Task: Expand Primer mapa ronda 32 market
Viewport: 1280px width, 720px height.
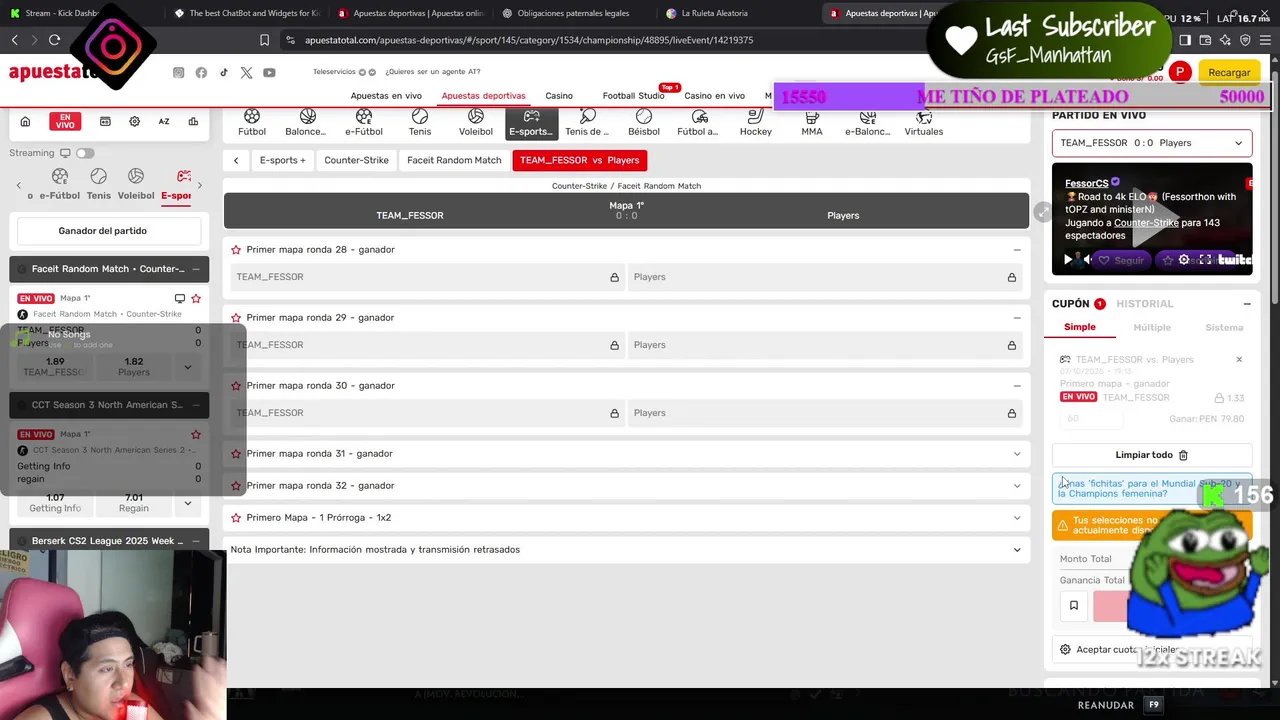Action: 1017,486
